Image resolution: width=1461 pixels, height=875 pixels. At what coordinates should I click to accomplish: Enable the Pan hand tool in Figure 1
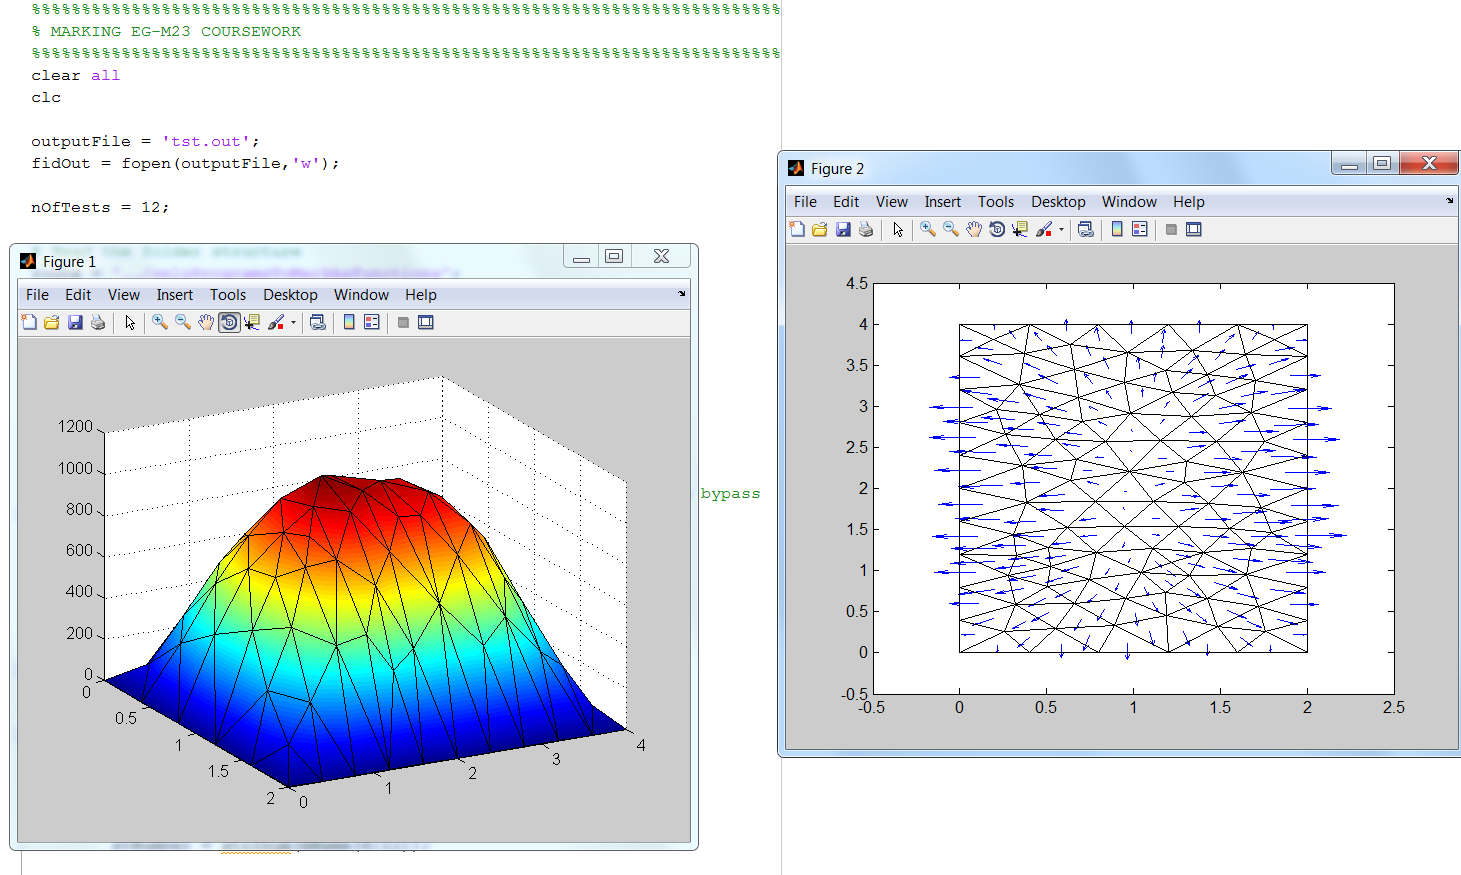[x=206, y=322]
